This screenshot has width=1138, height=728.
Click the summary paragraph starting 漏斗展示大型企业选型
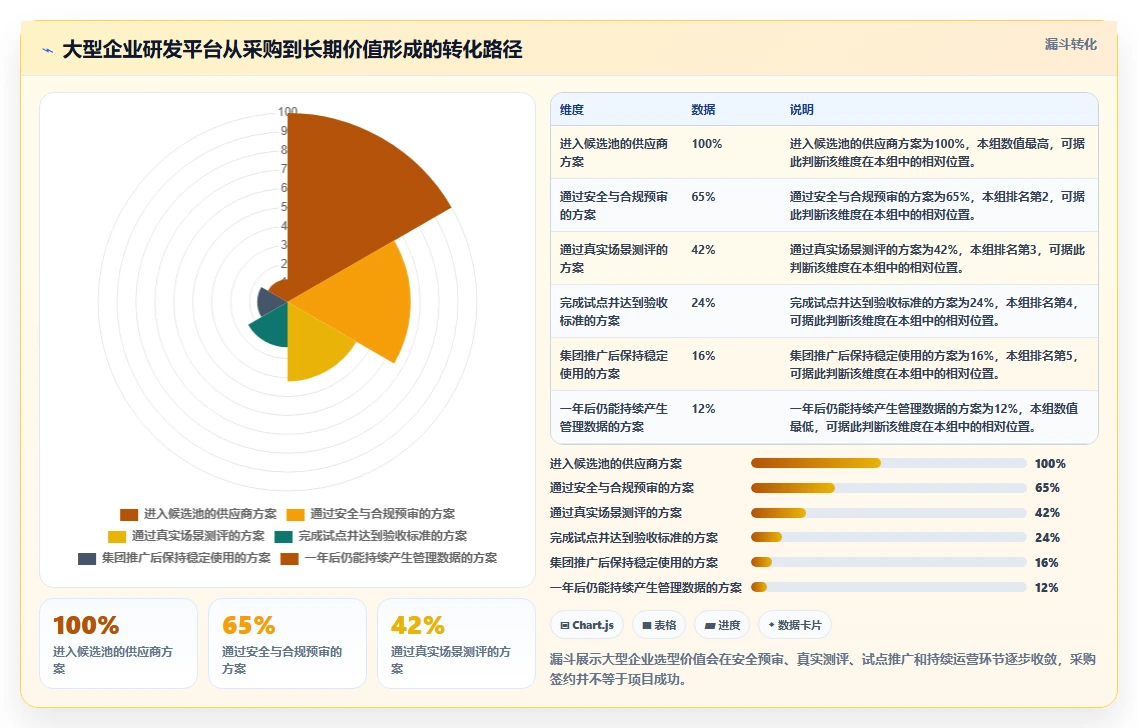click(823, 669)
